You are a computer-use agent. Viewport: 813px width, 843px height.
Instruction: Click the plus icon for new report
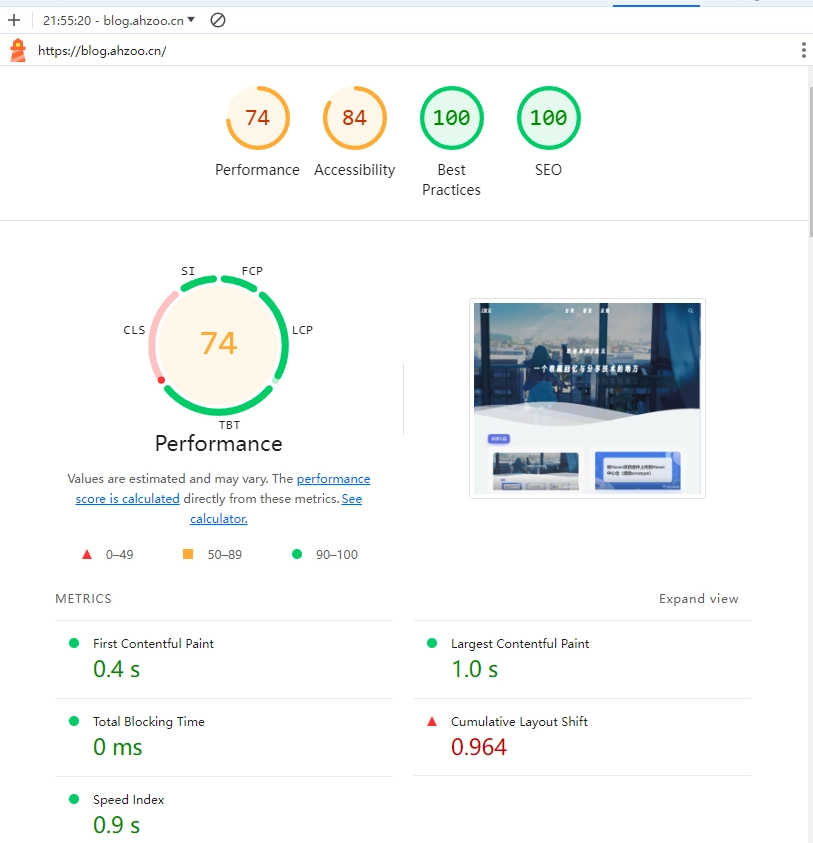14,20
